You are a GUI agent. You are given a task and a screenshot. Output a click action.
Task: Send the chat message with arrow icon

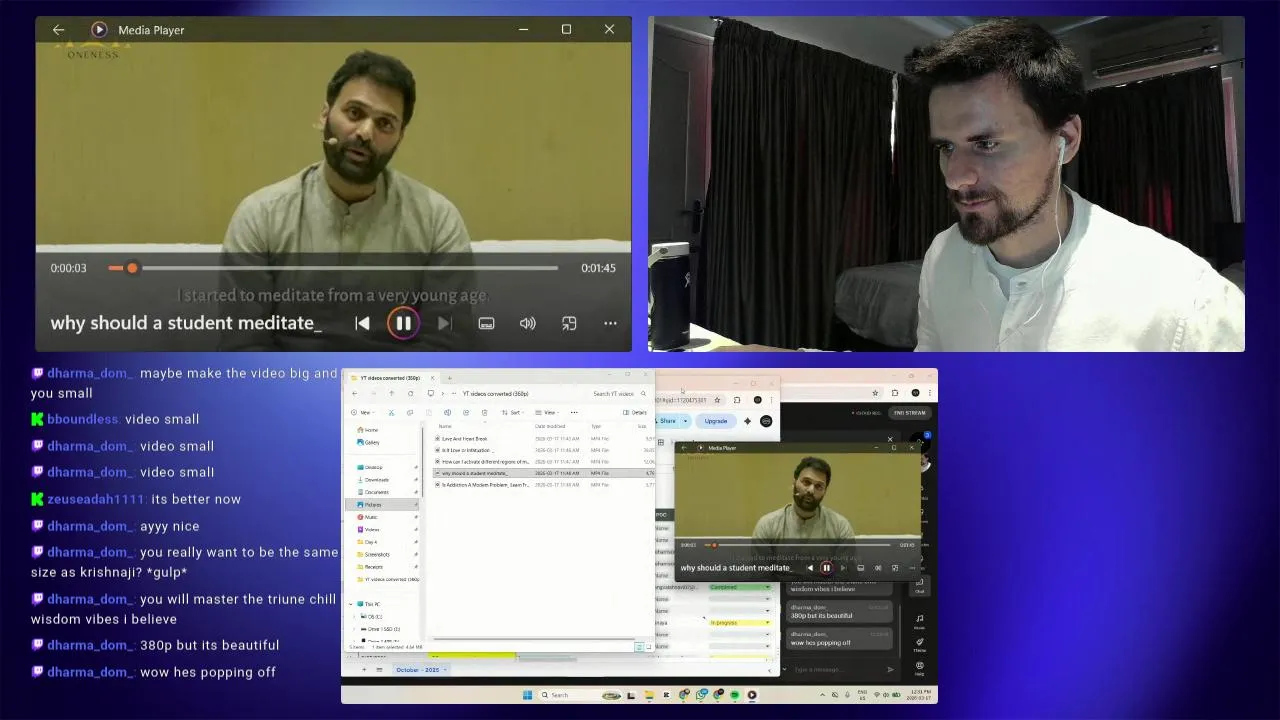[890, 670]
